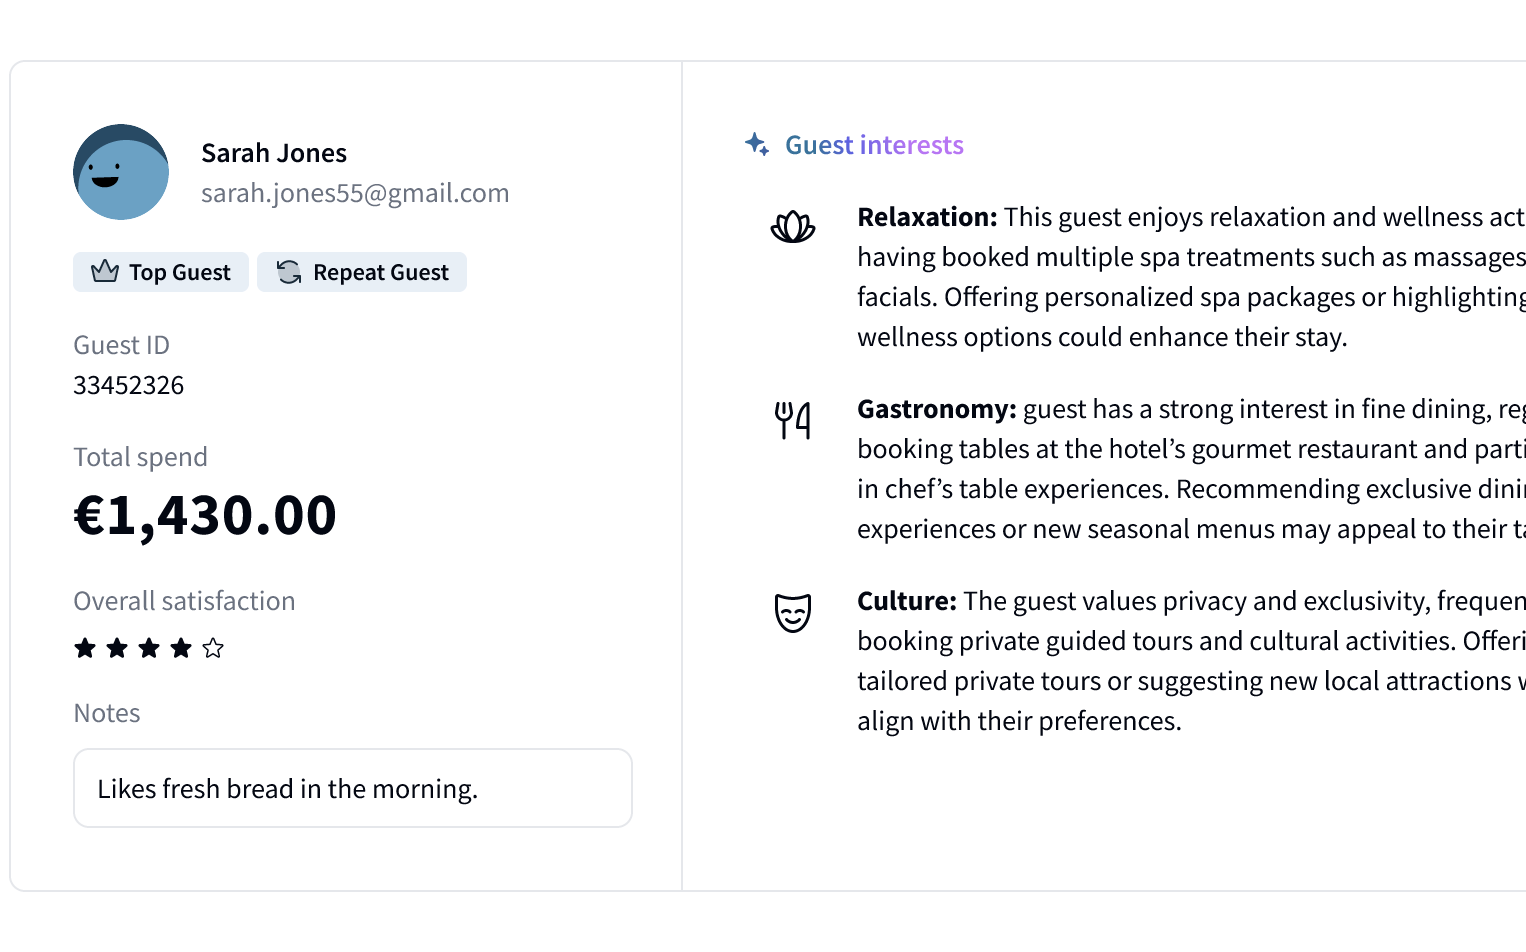Click the theater mask Culture icon
Viewport: 1526px width, 952px height.
tap(793, 612)
